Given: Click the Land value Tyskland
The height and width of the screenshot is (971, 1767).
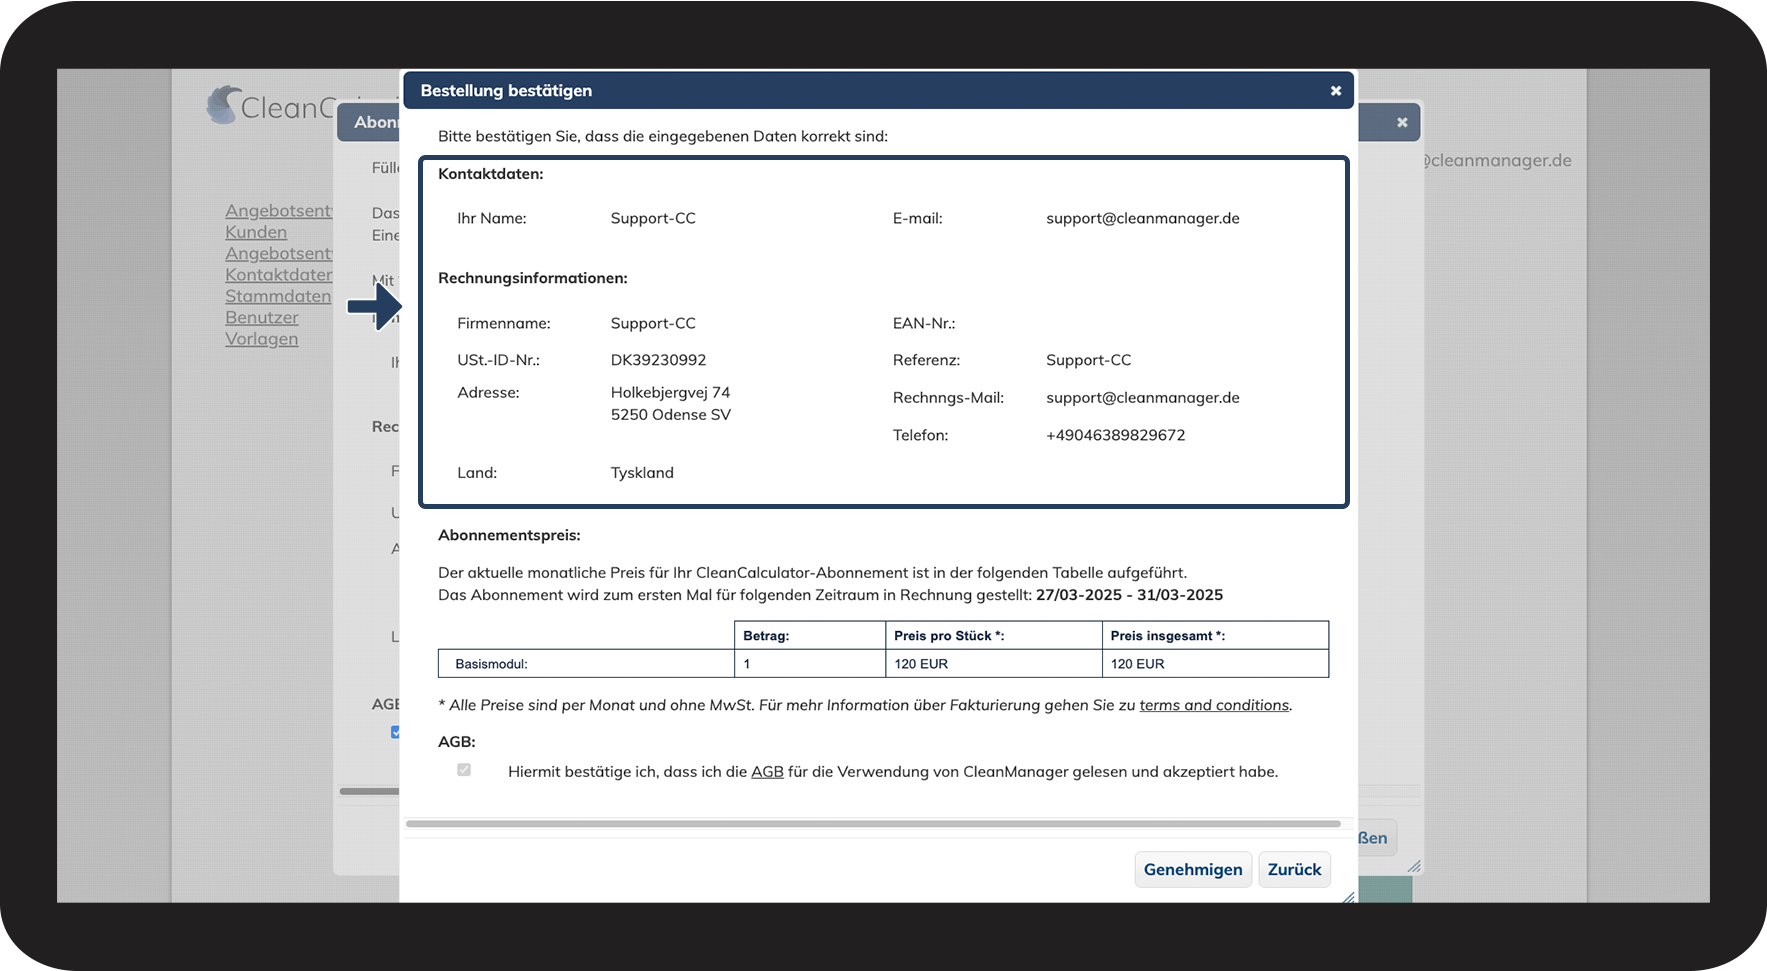Looking at the screenshot, I should tap(642, 473).
